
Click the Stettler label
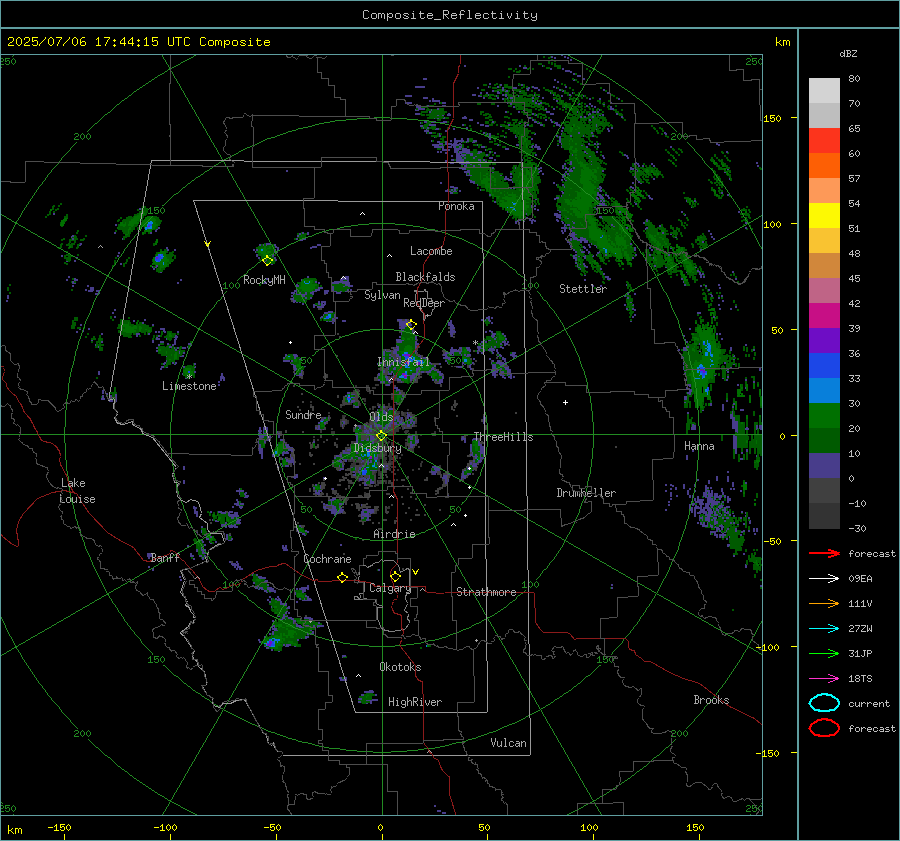(583, 289)
